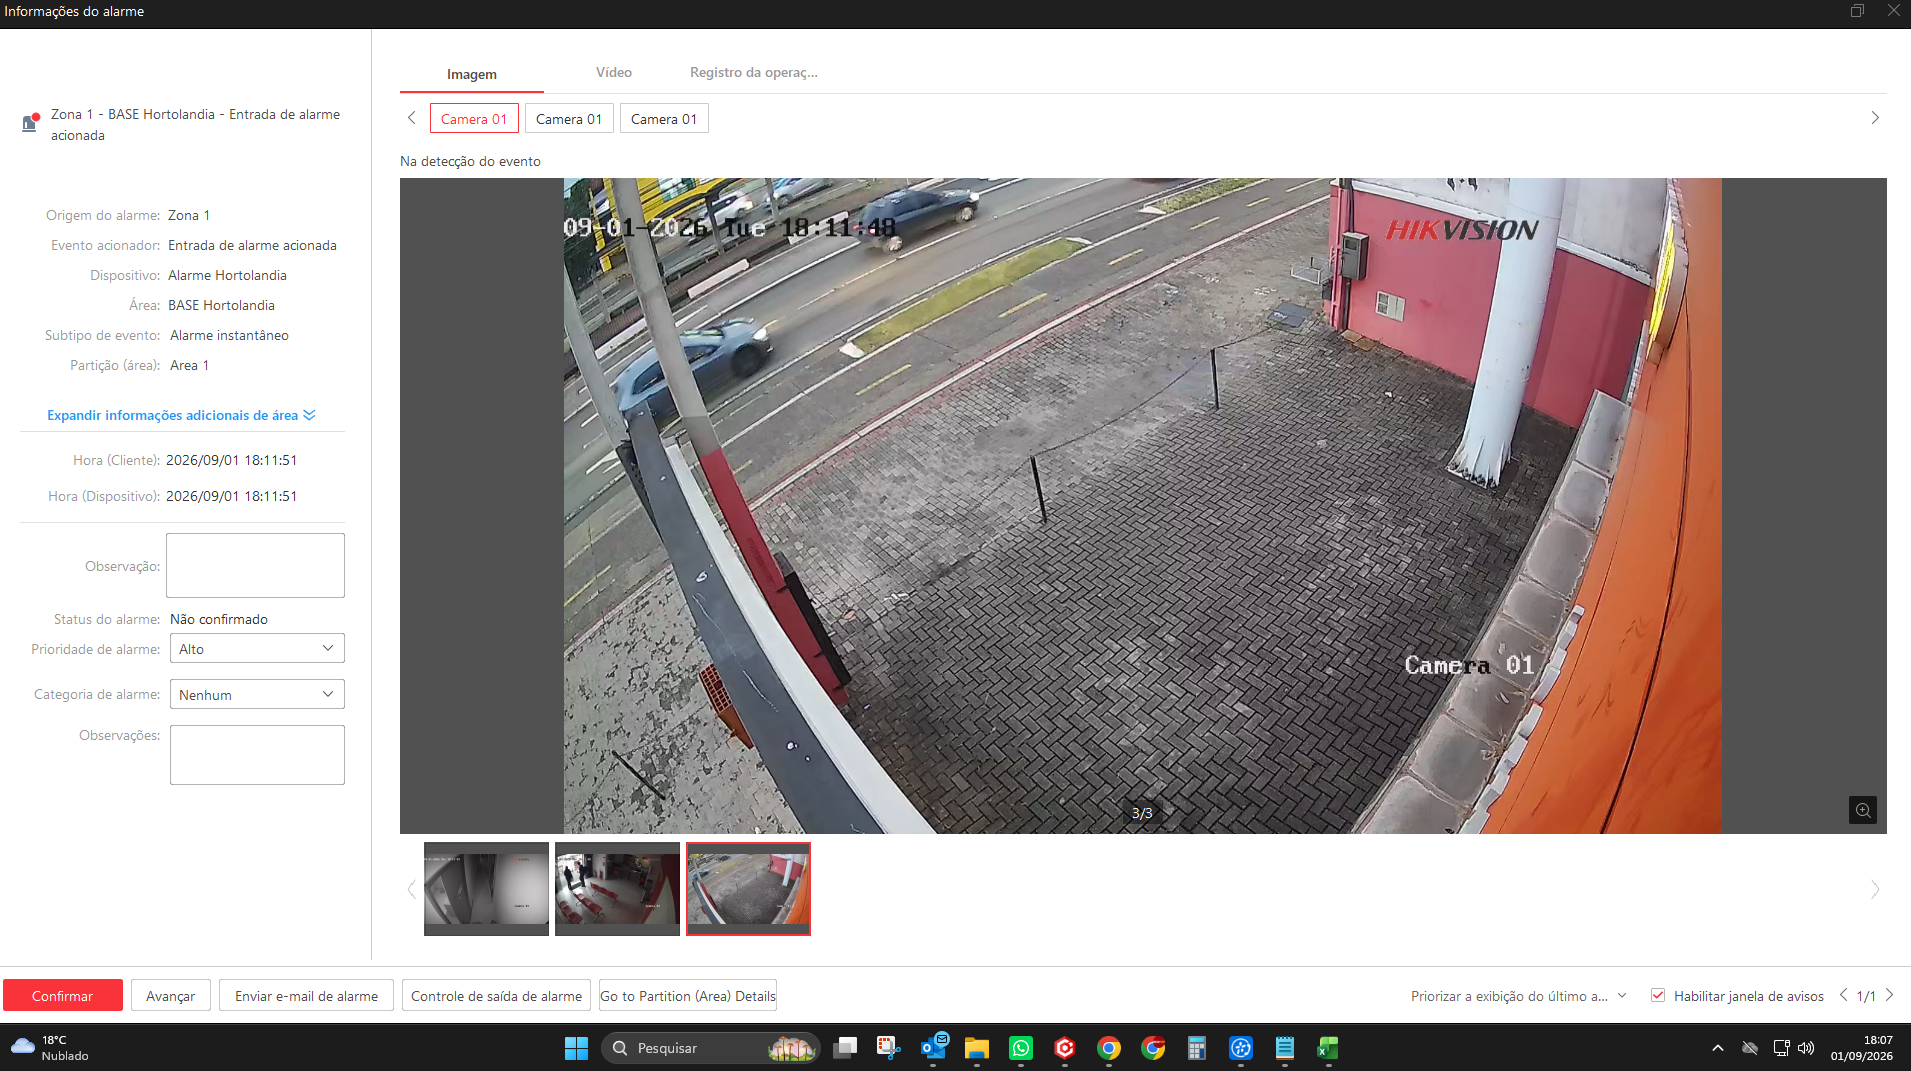Open the Notepad icon in the taskbar
This screenshot has height=1071, width=1911.
1285,1048
